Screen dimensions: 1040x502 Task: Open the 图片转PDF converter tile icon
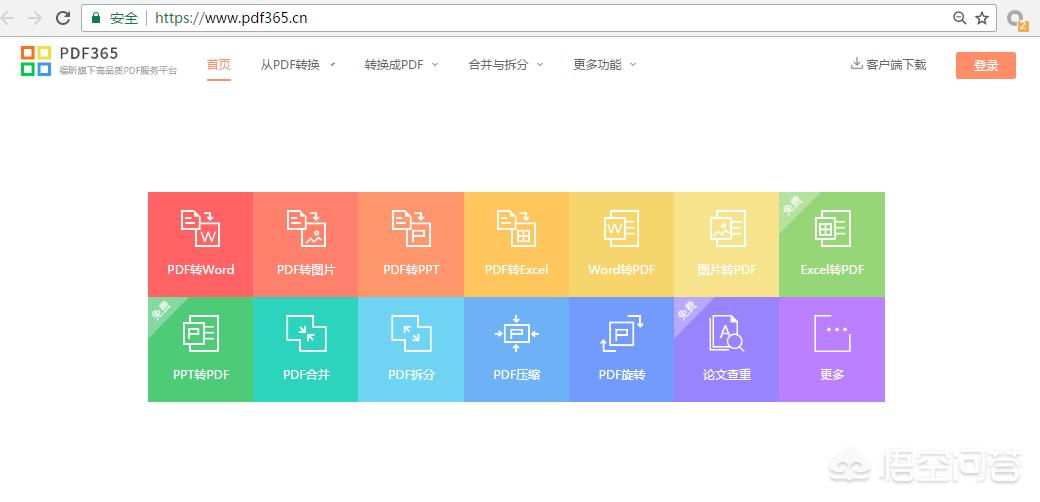coord(727,228)
